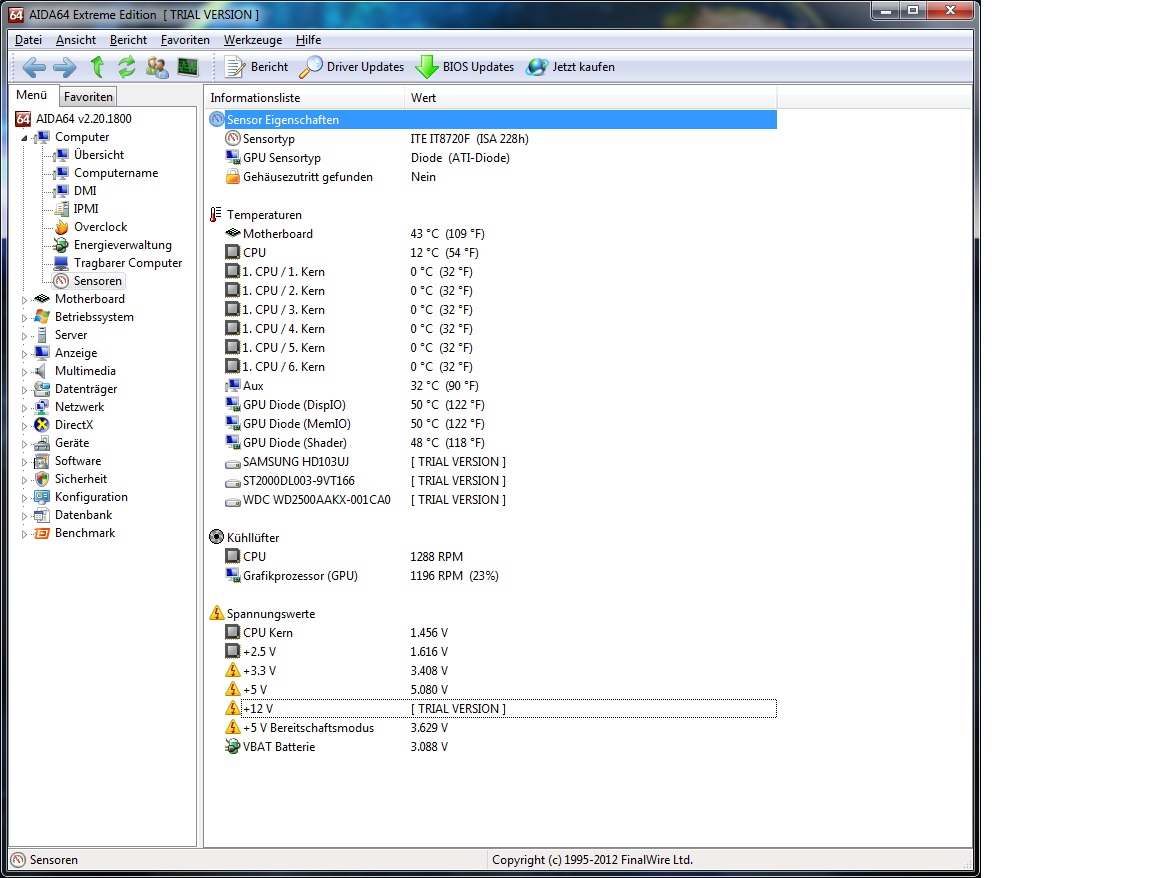Click the Software icon in tree
Viewport: 1152px width, 878px height.
pos(43,461)
